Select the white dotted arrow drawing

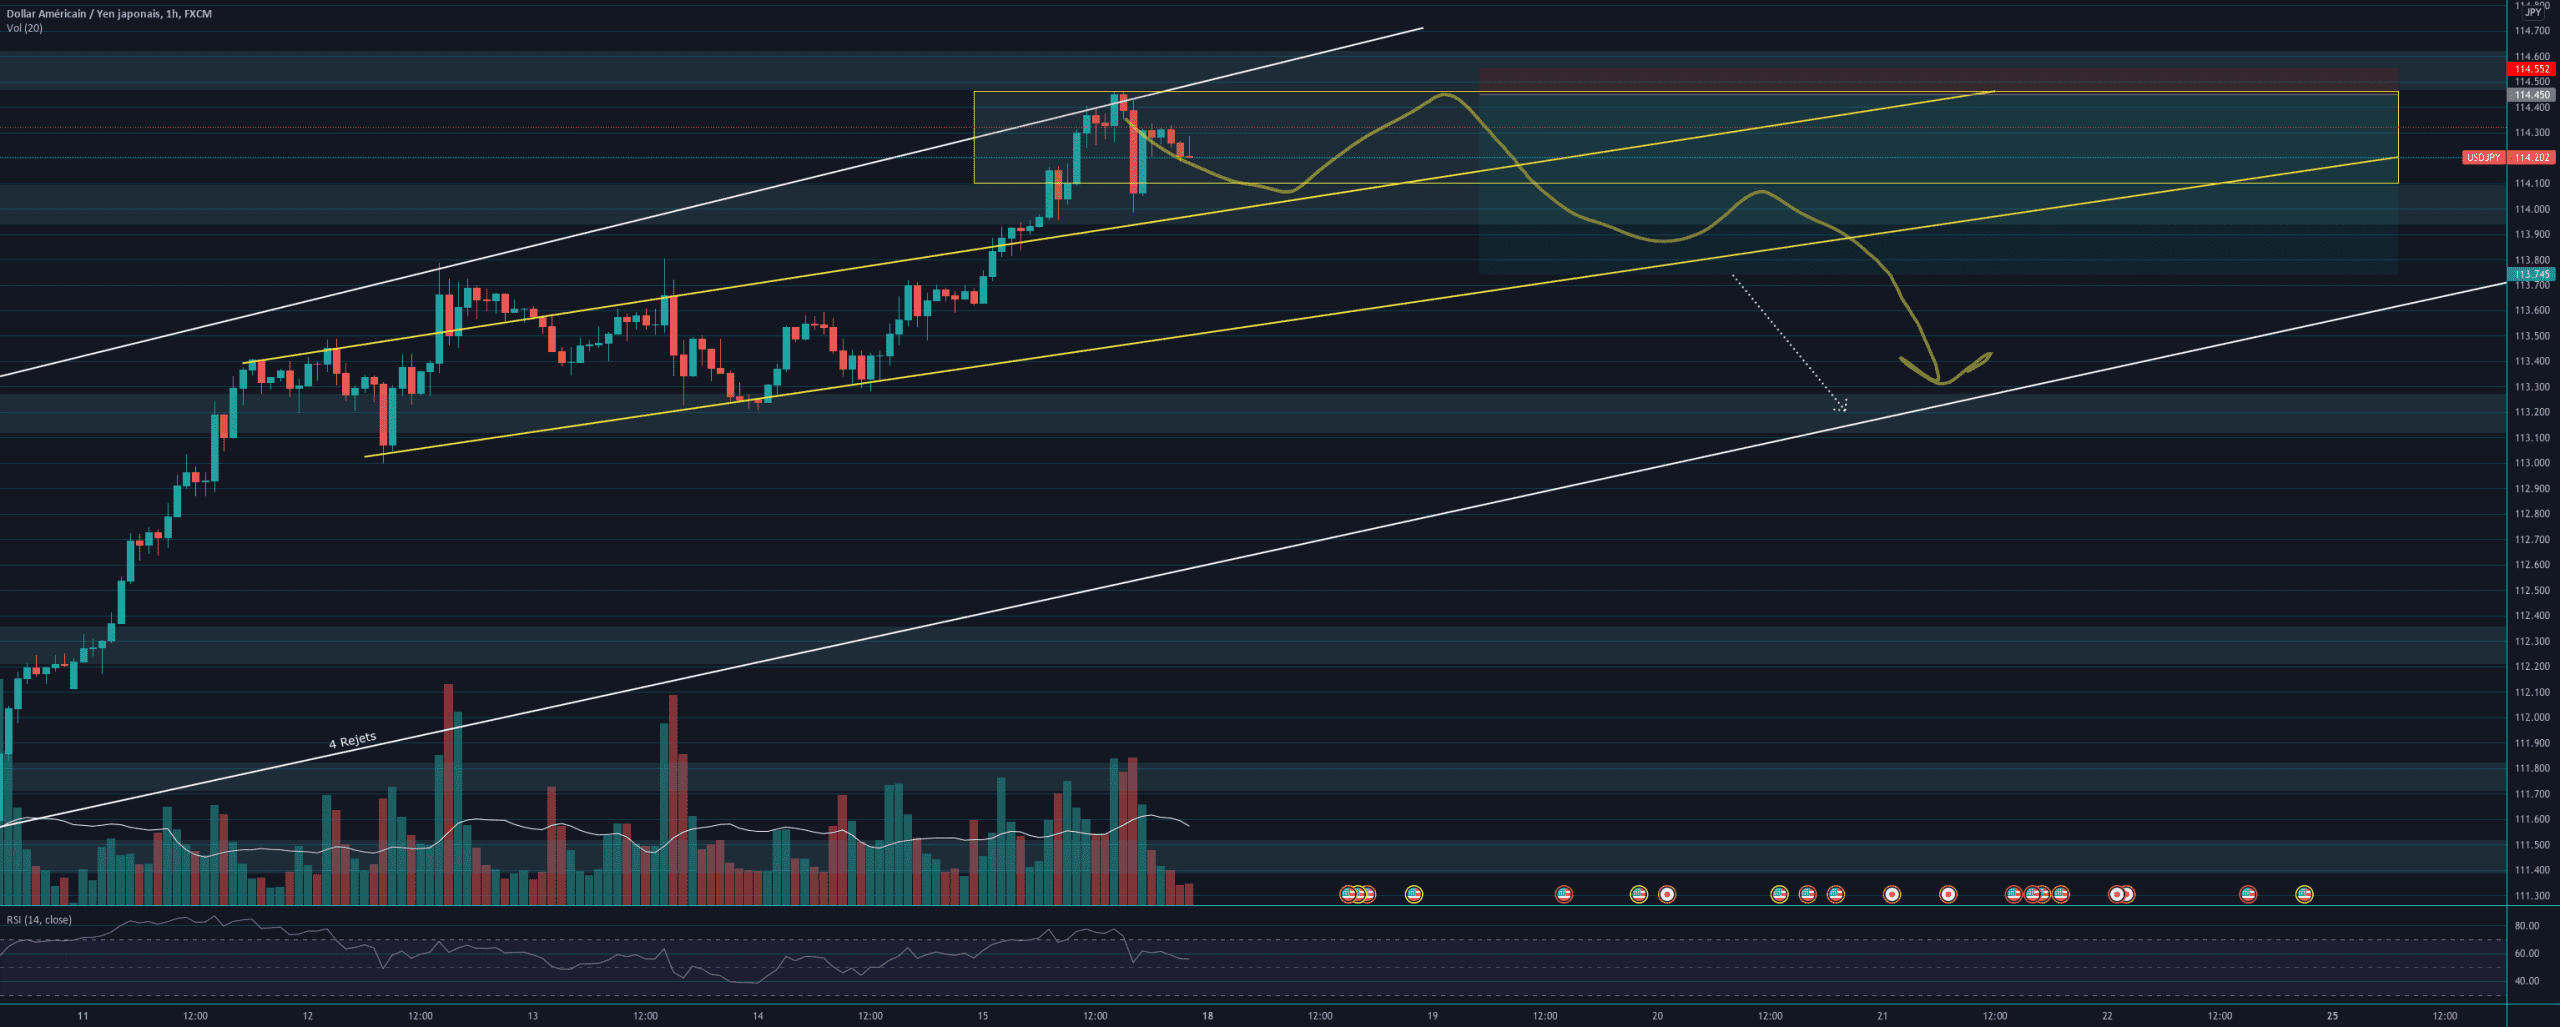1789,343
